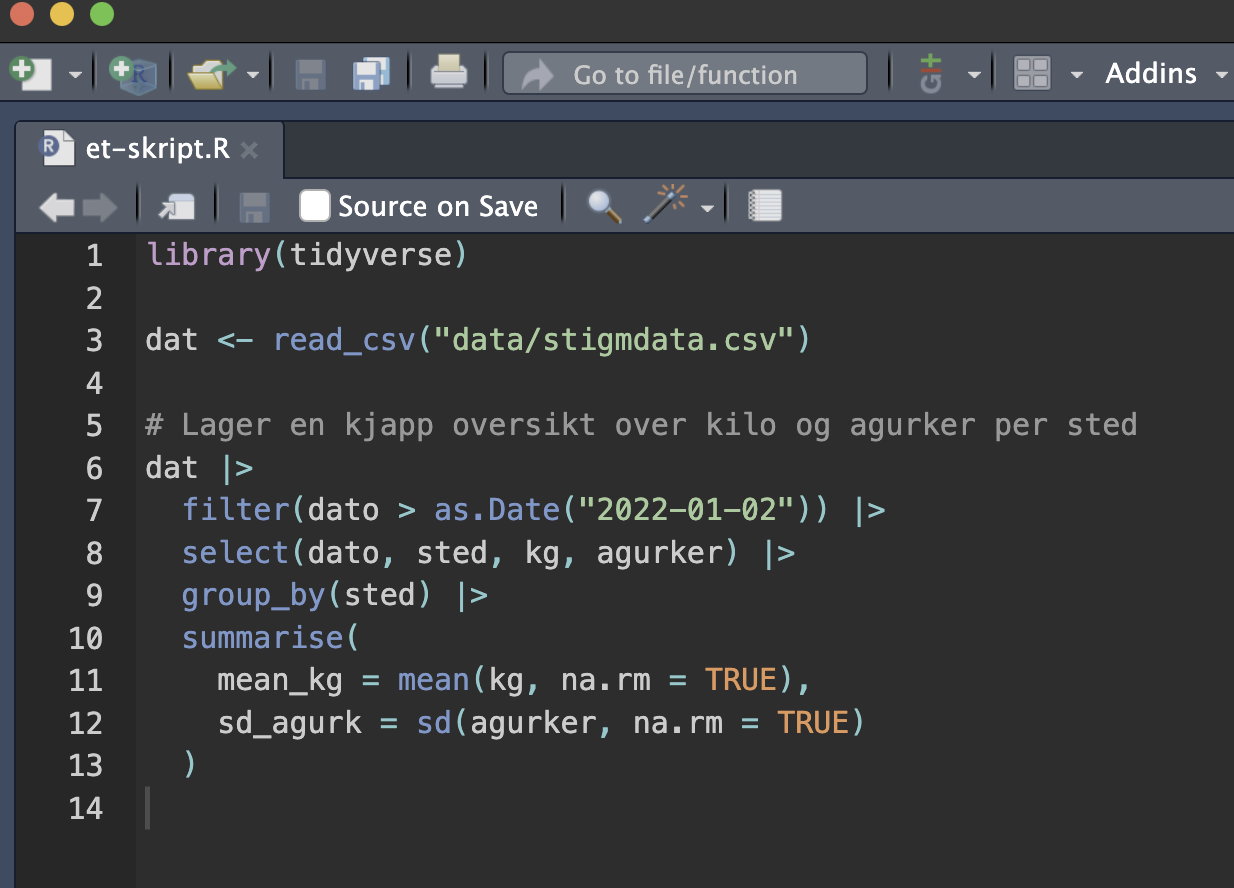
Task: Click the workspace panes layout icon
Action: pyautogui.click(x=1032, y=74)
